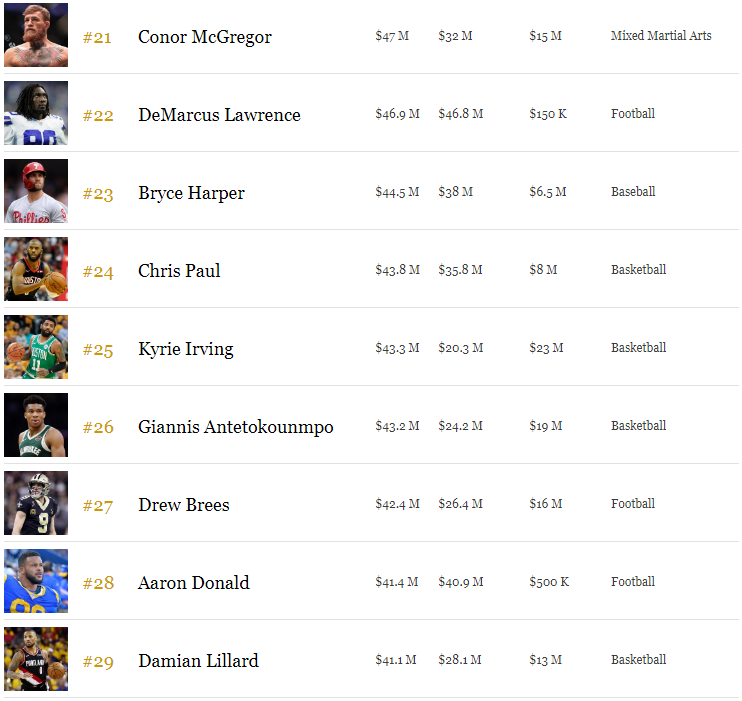Click the Mixed Martial Arts sport label
Image resolution: width=742 pixels, height=701 pixels.
coord(661,36)
